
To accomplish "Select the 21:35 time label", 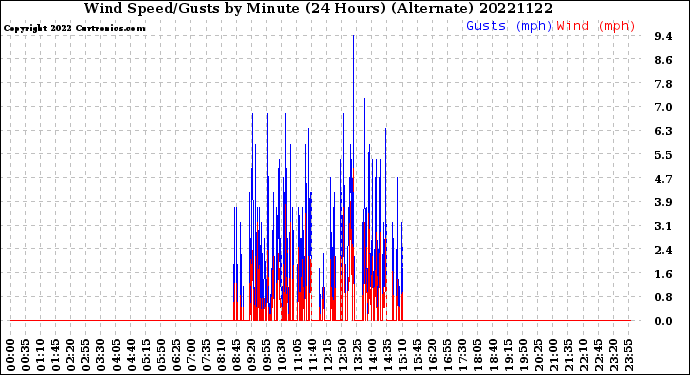I will [x=567, y=355].
